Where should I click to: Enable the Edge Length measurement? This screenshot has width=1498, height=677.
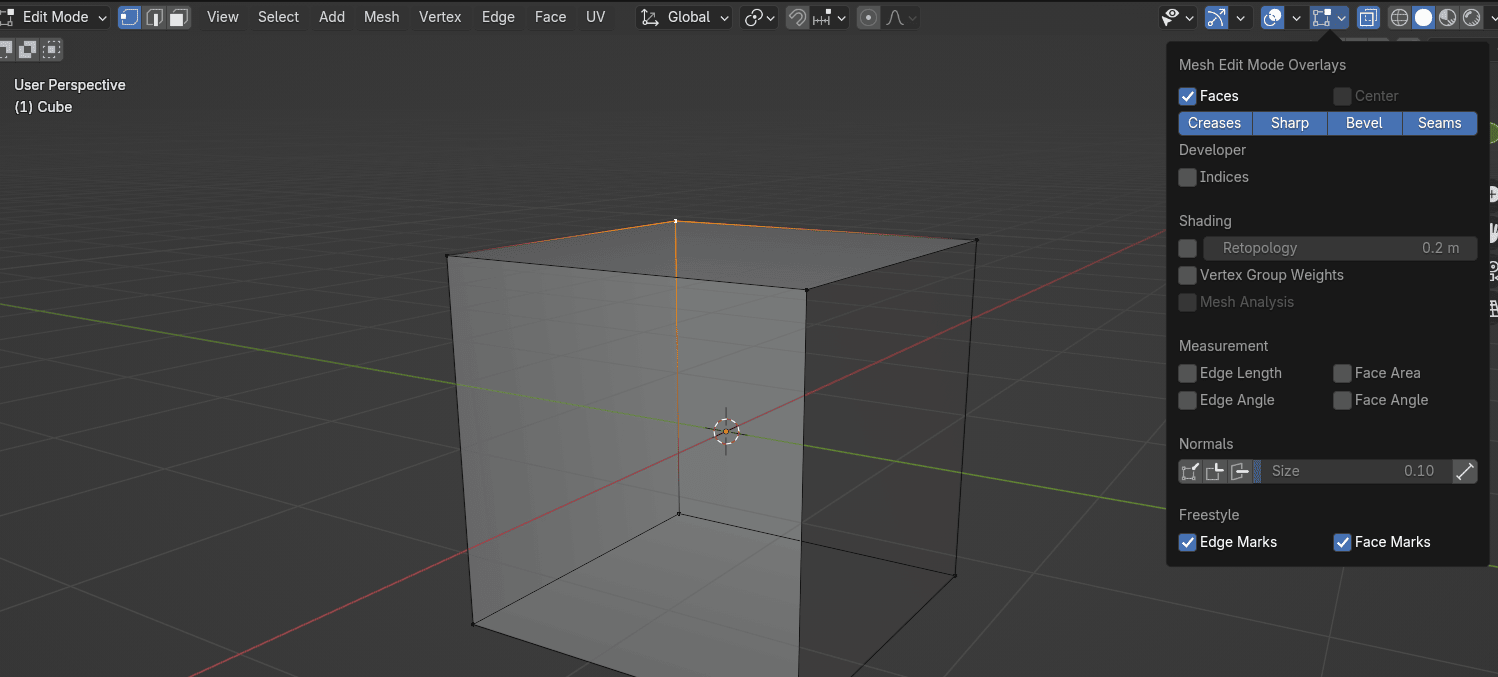(x=1188, y=373)
